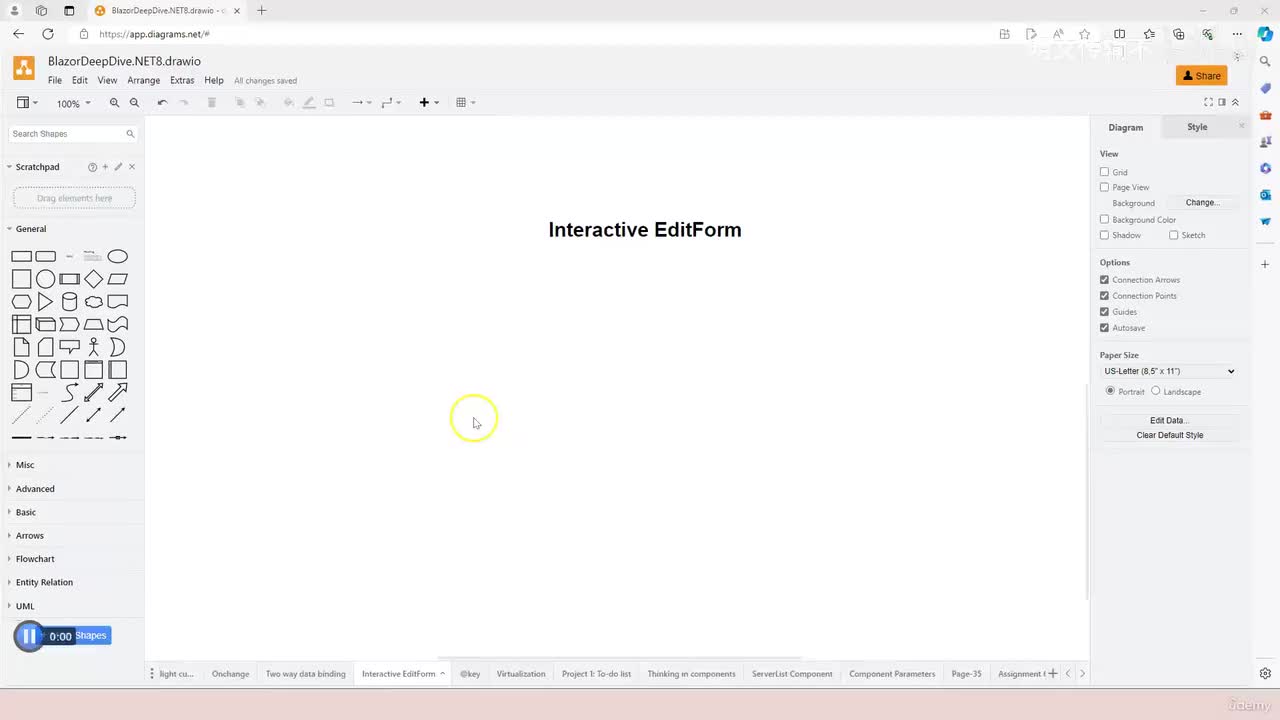The width and height of the screenshot is (1280, 720).
Task: Switch to Two way data binding page
Action: click(305, 674)
